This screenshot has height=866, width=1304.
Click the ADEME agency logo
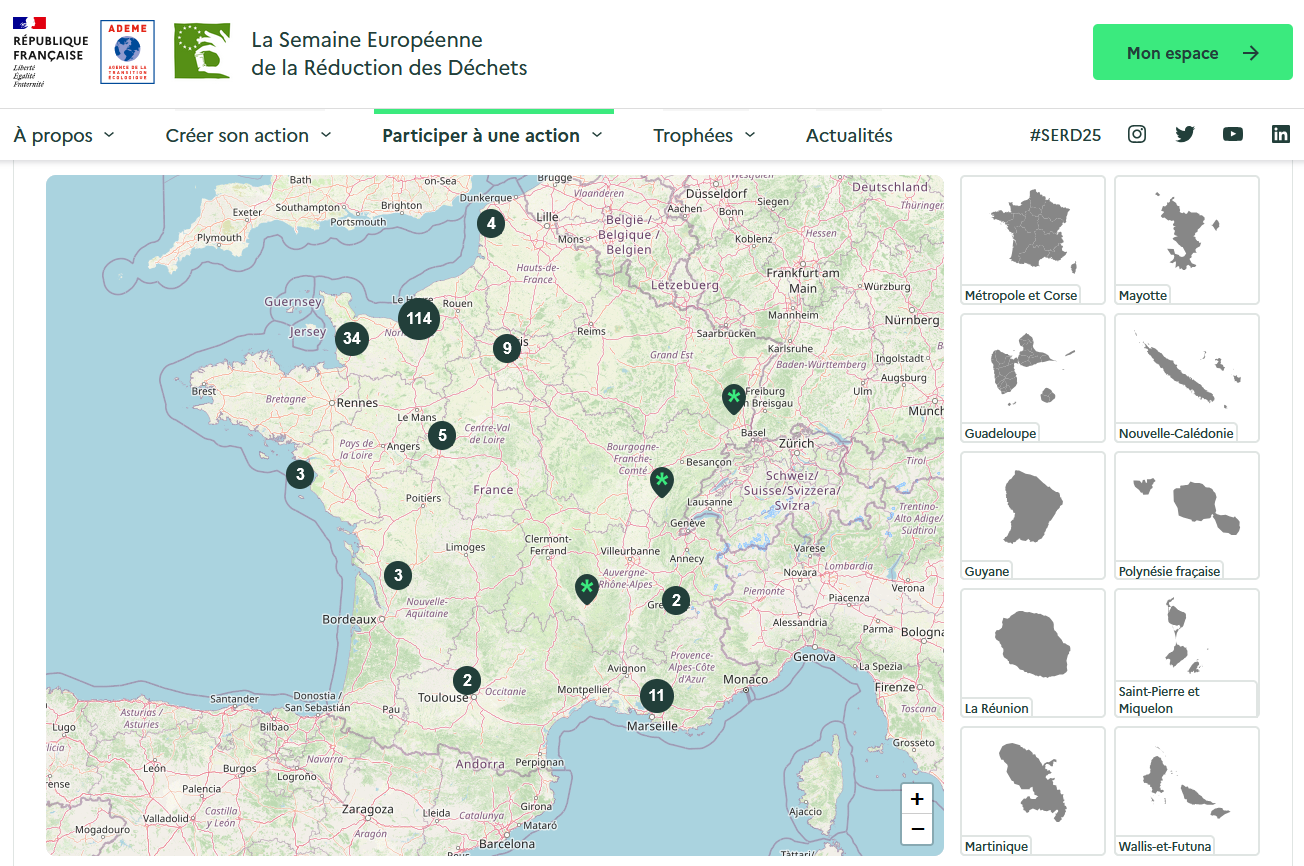(x=127, y=51)
